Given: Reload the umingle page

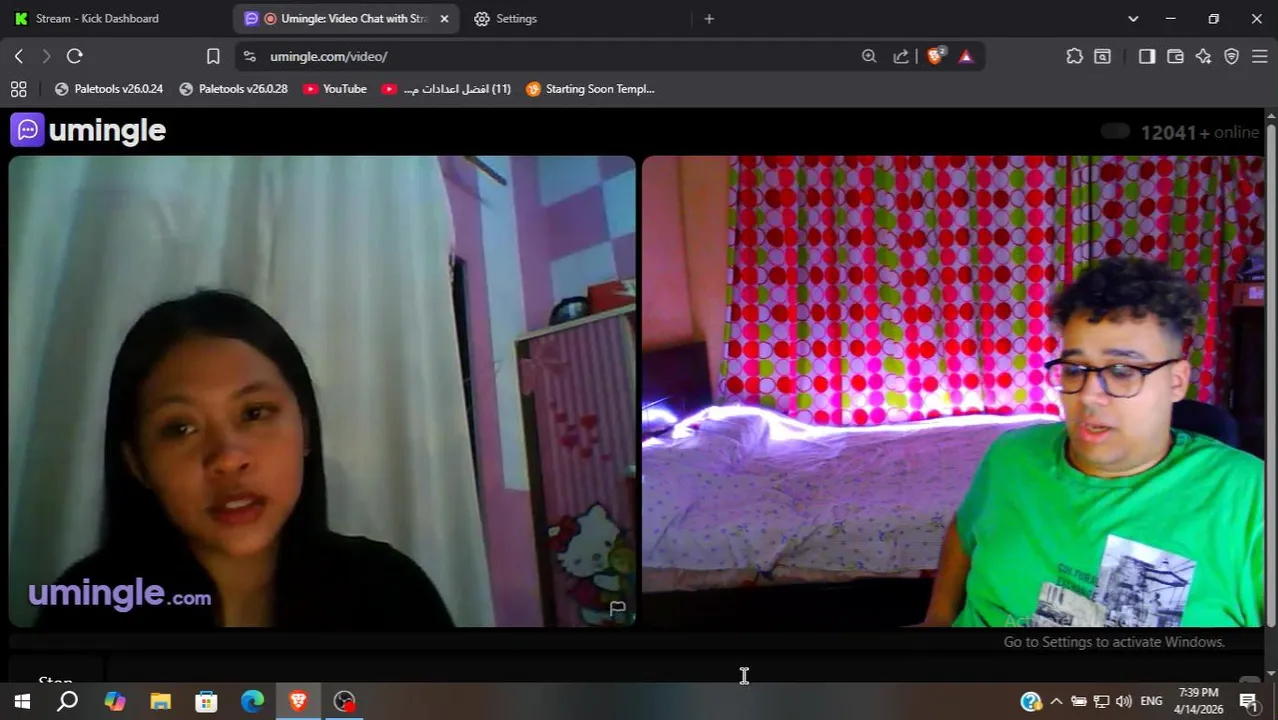Looking at the screenshot, I should [x=75, y=57].
